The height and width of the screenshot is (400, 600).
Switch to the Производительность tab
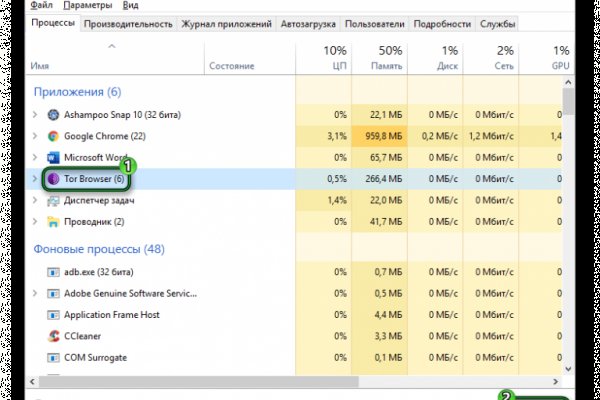click(x=127, y=22)
